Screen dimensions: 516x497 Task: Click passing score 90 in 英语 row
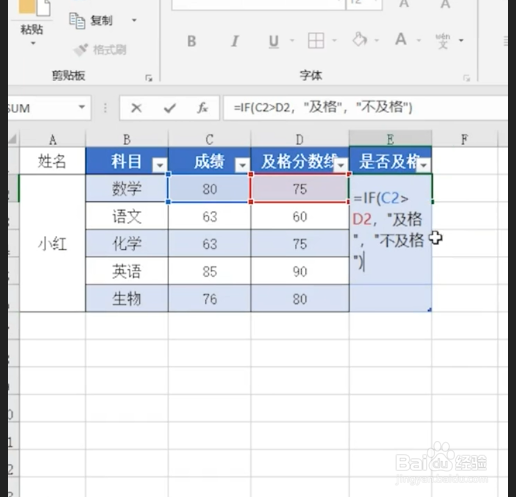300,271
